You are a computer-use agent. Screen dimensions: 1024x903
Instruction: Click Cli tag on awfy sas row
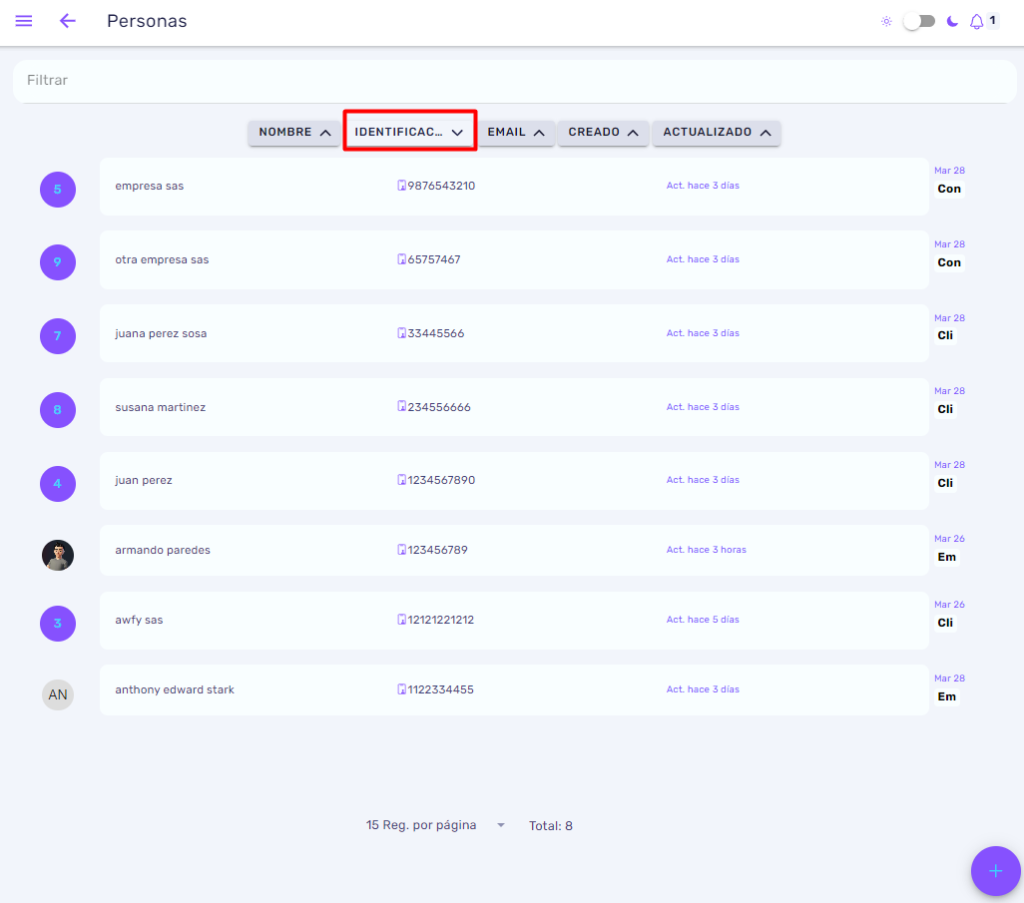coord(945,623)
